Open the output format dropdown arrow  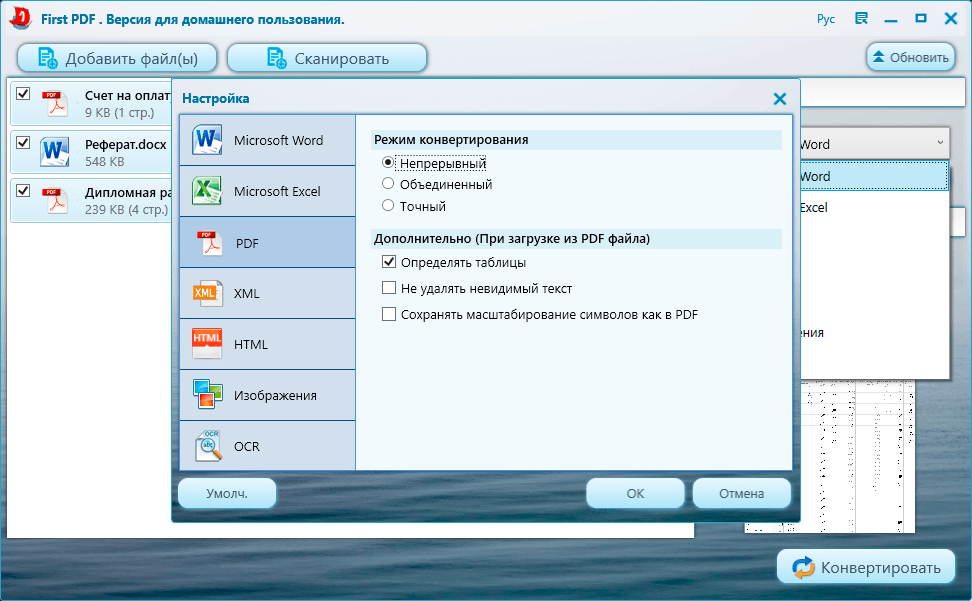tap(940, 143)
